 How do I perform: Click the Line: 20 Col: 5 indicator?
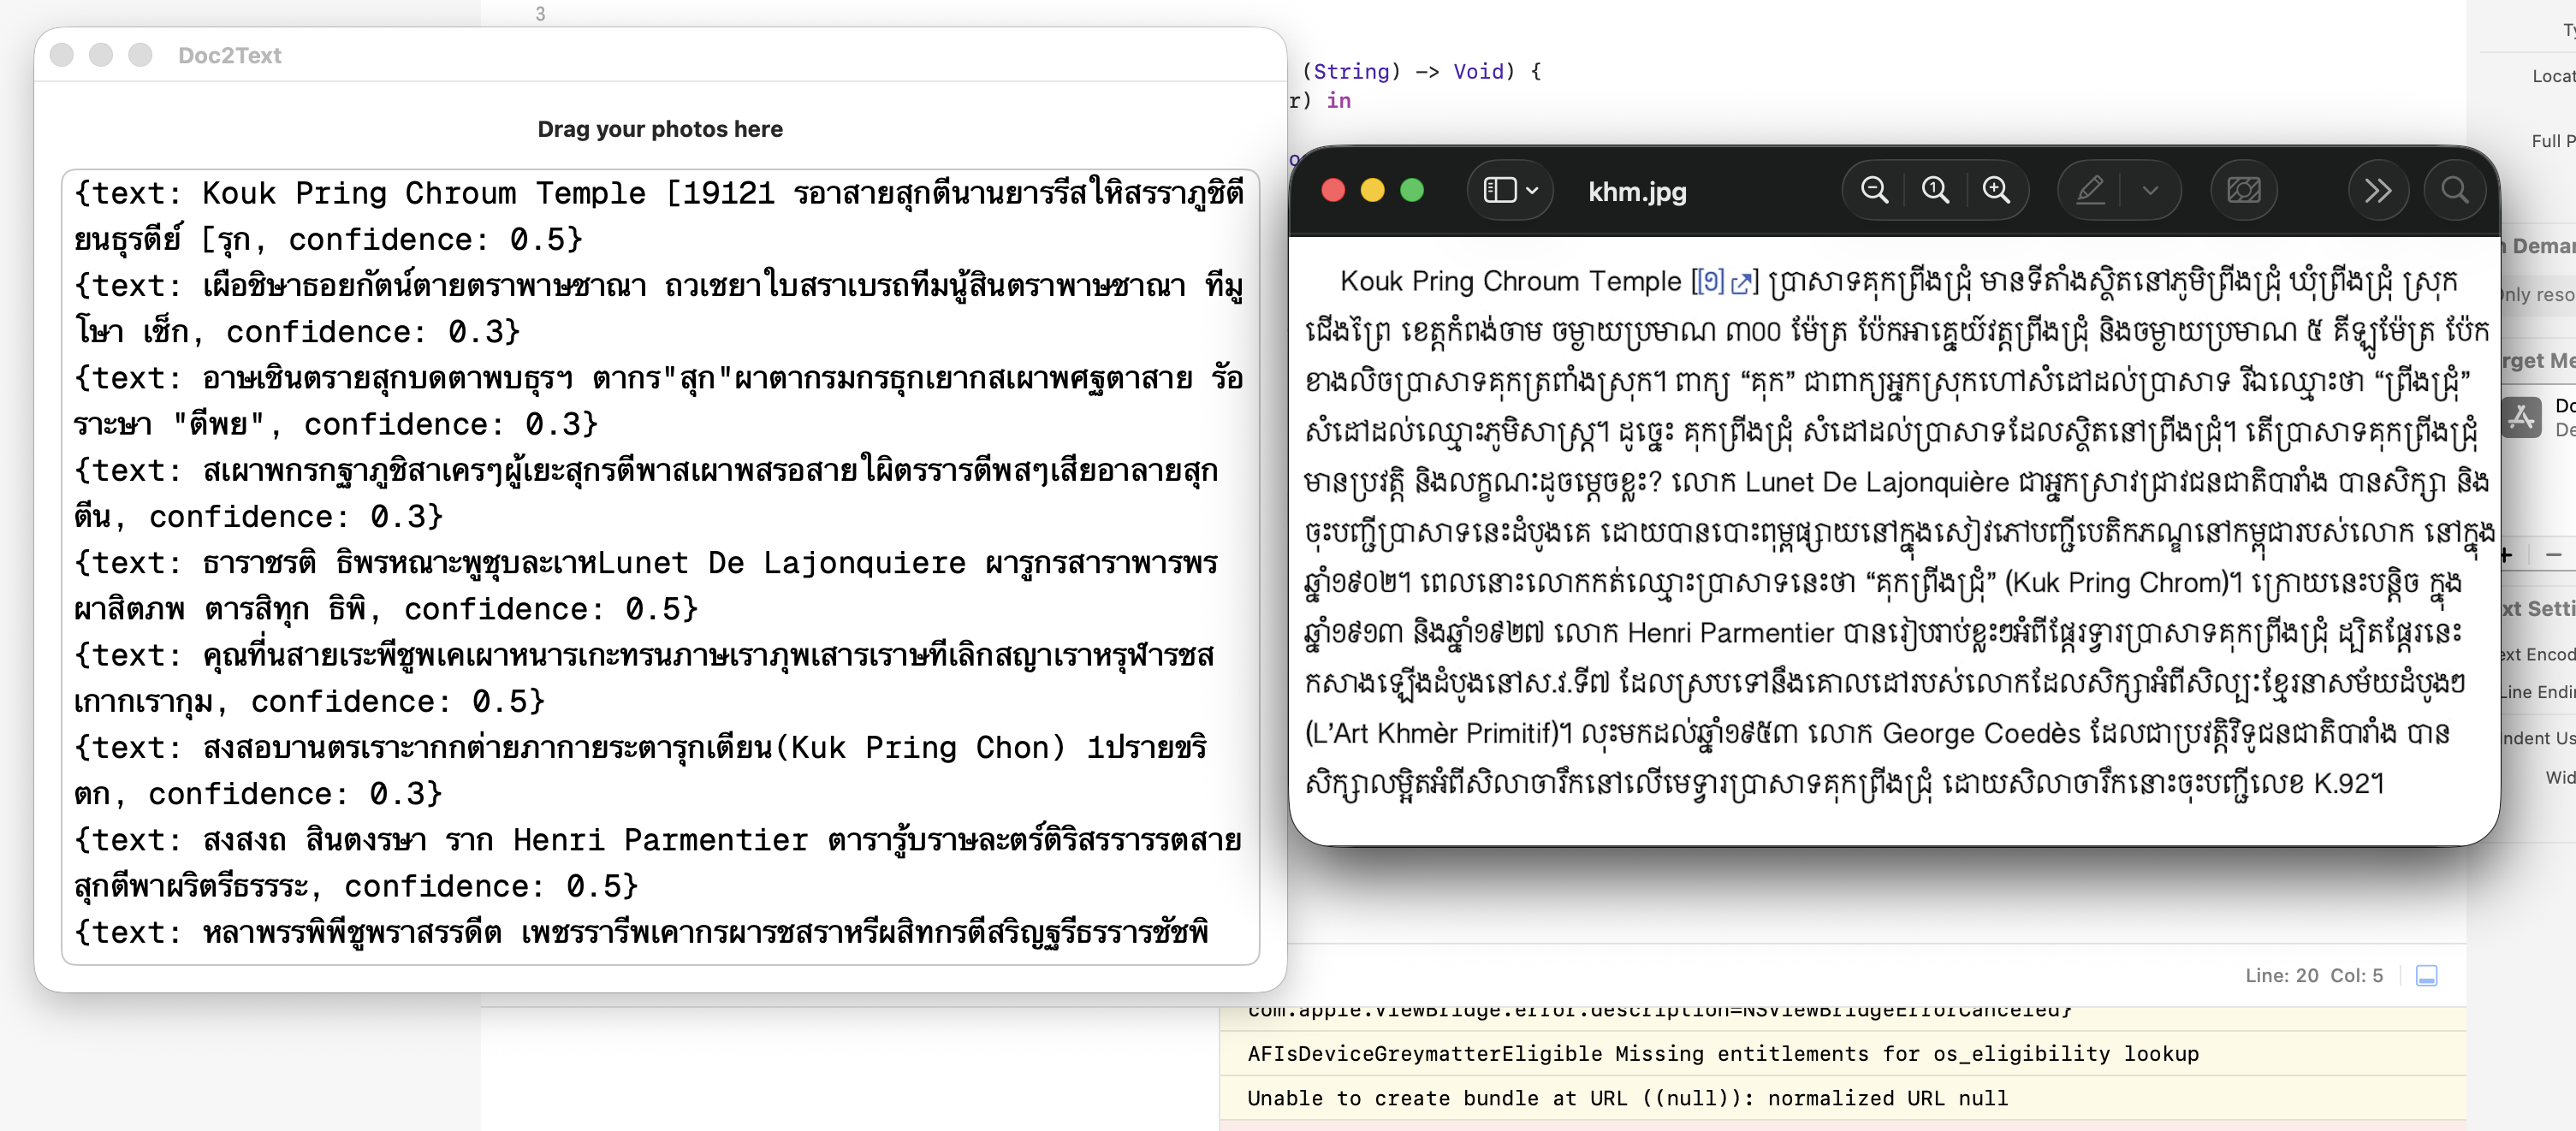pyautogui.click(x=2313, y=975)
